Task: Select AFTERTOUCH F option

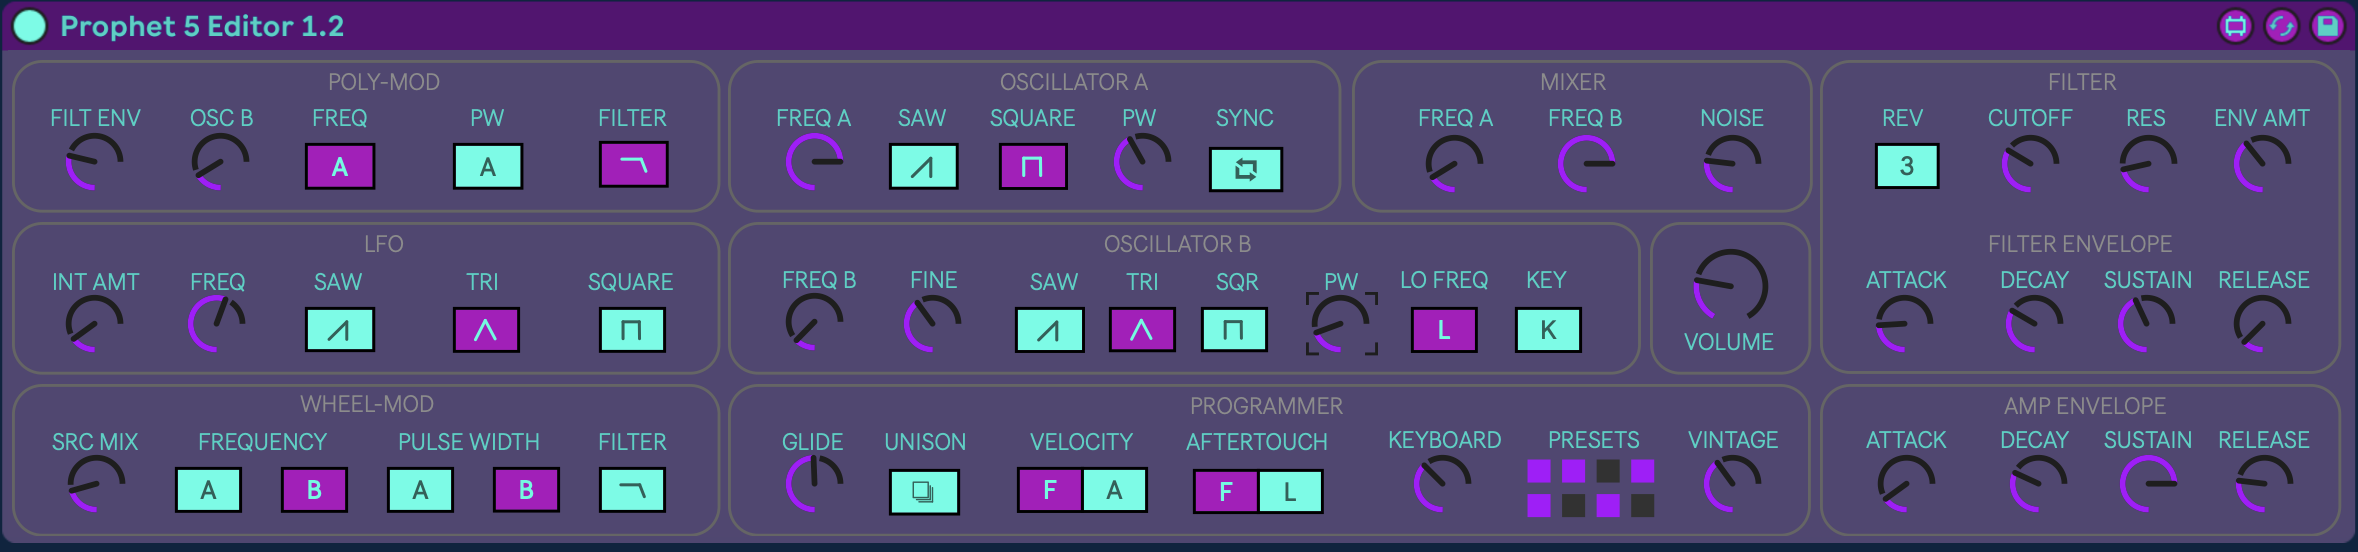Action: [x=1226, y=491]
